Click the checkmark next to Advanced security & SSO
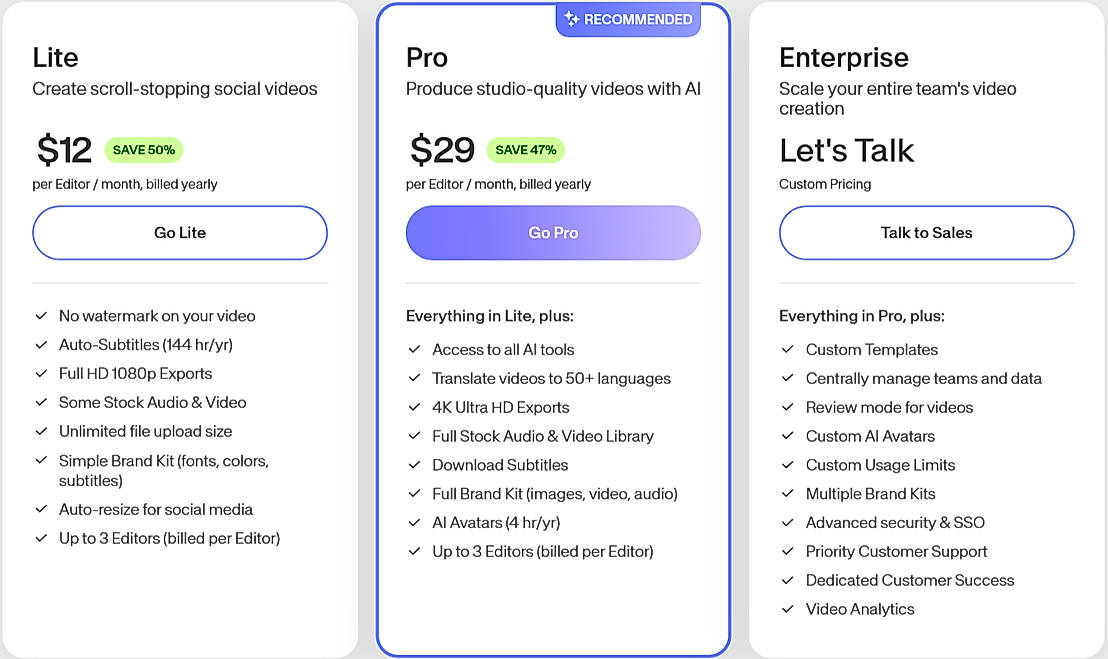 788,523
